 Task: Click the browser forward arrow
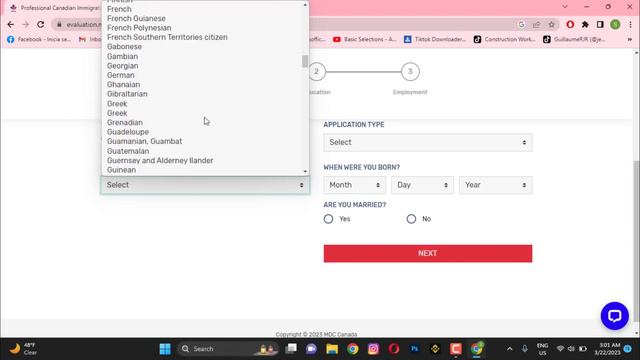coord(25,24)
